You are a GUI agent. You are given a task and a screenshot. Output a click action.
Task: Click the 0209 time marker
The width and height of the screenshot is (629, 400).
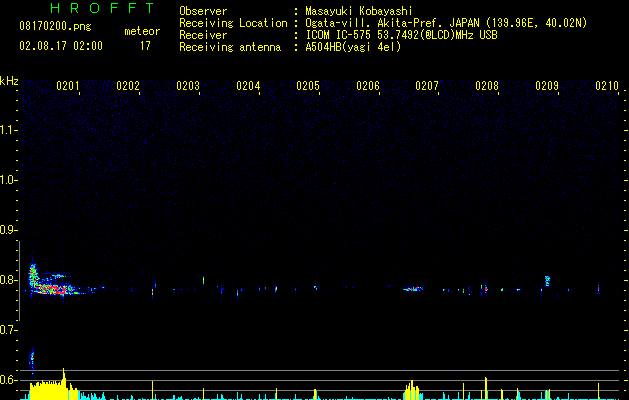(x=547, y=86)
